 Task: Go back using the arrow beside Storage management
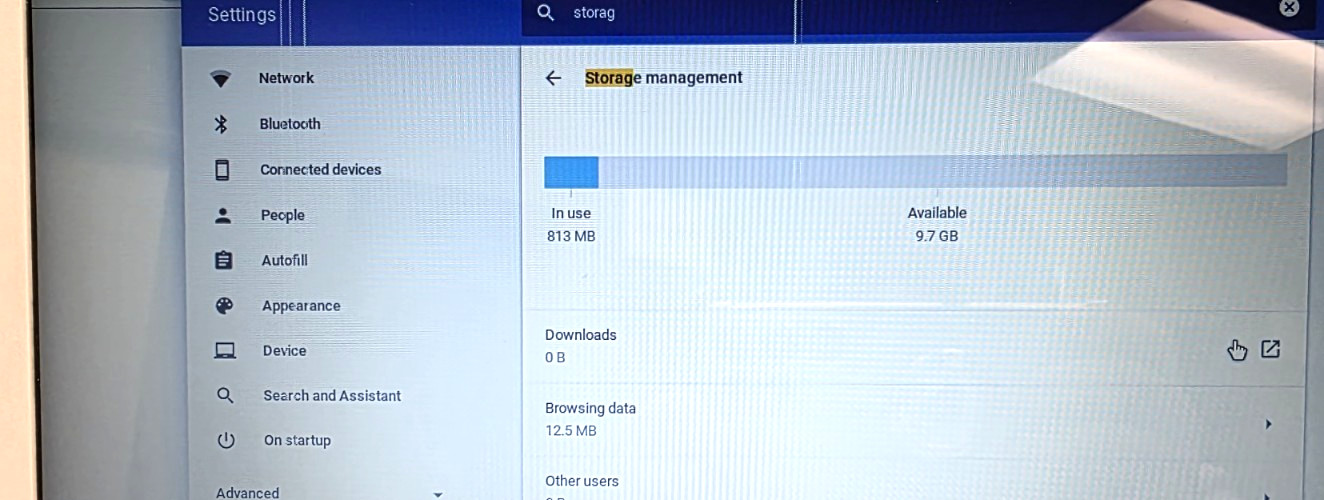point(553,78)
